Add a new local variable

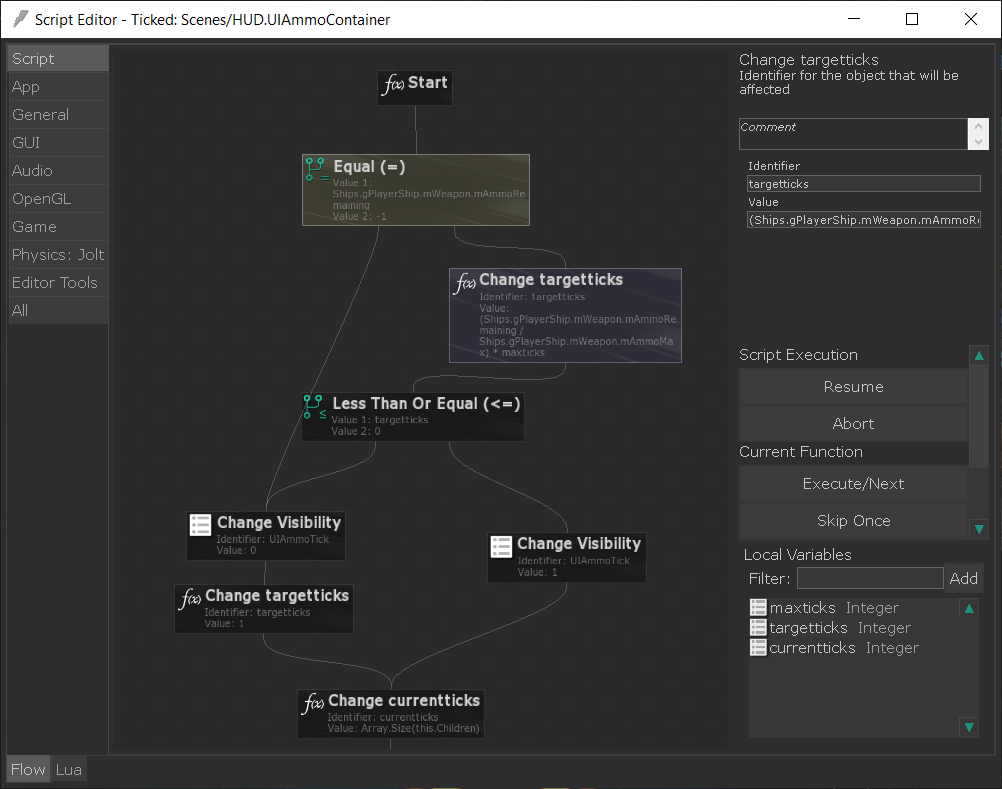tap(963, 578)
